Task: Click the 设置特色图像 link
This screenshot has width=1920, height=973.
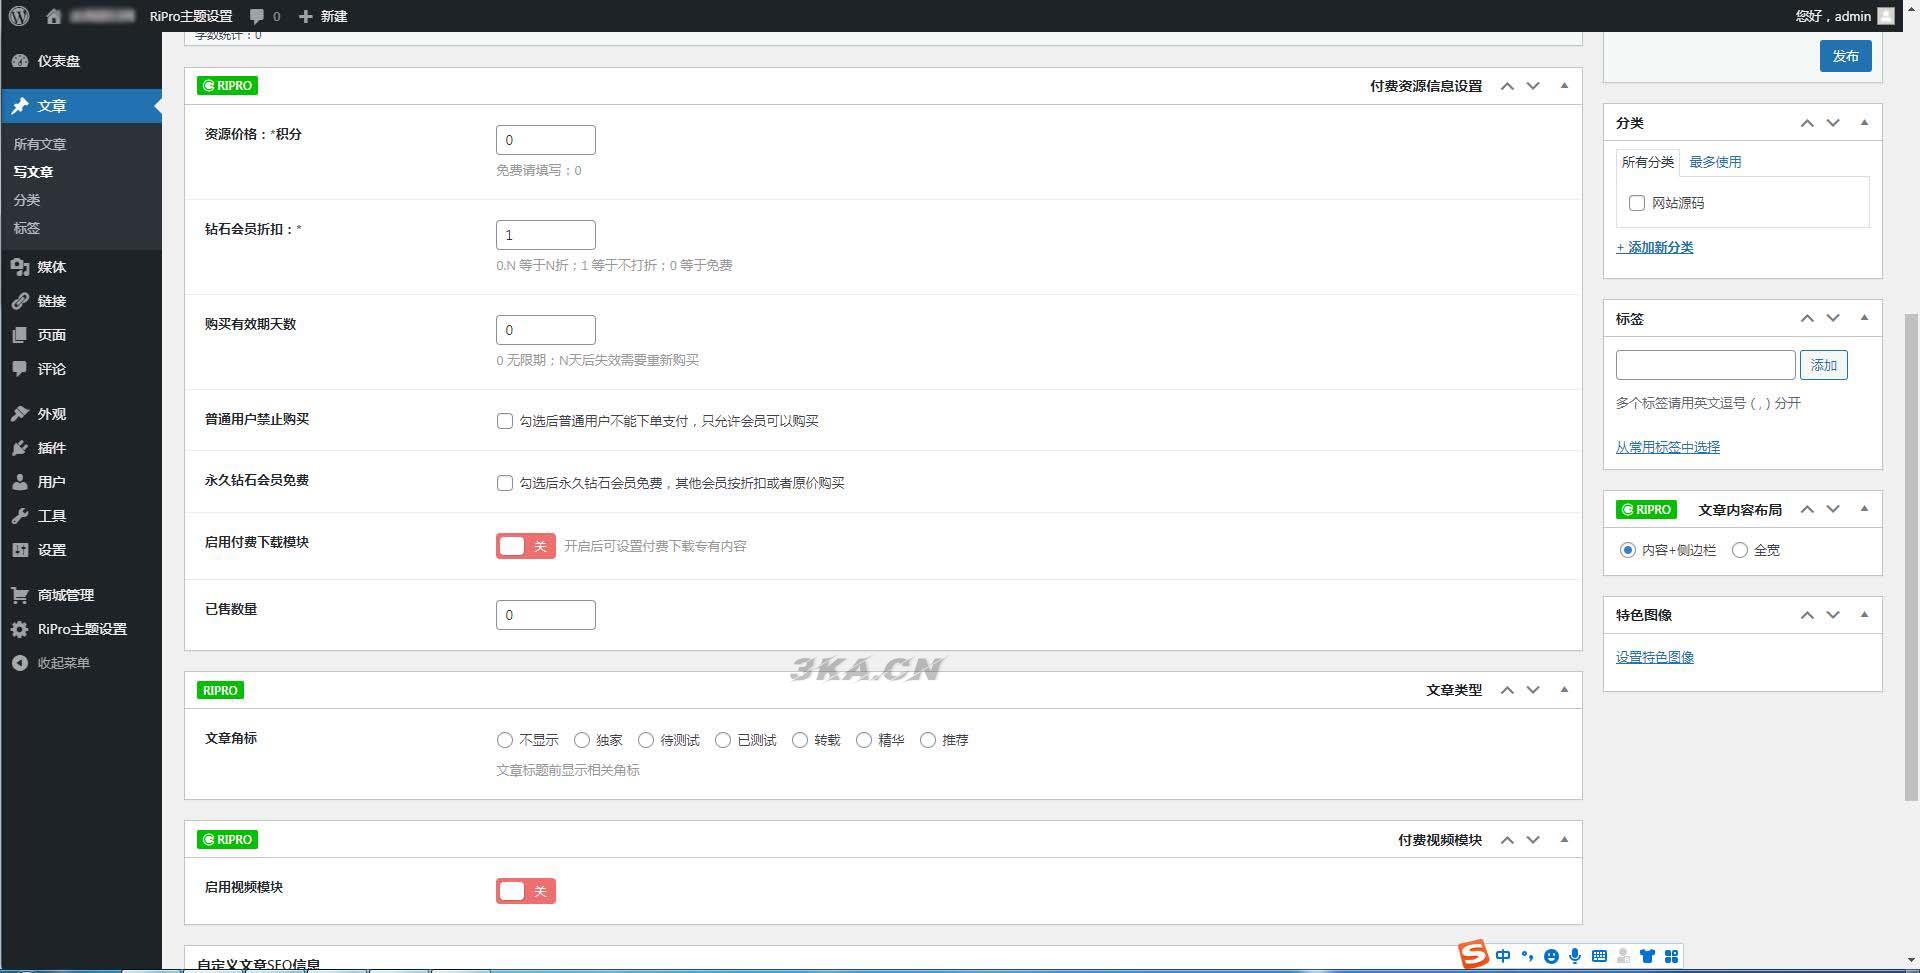Action: tap(1654, 657)
